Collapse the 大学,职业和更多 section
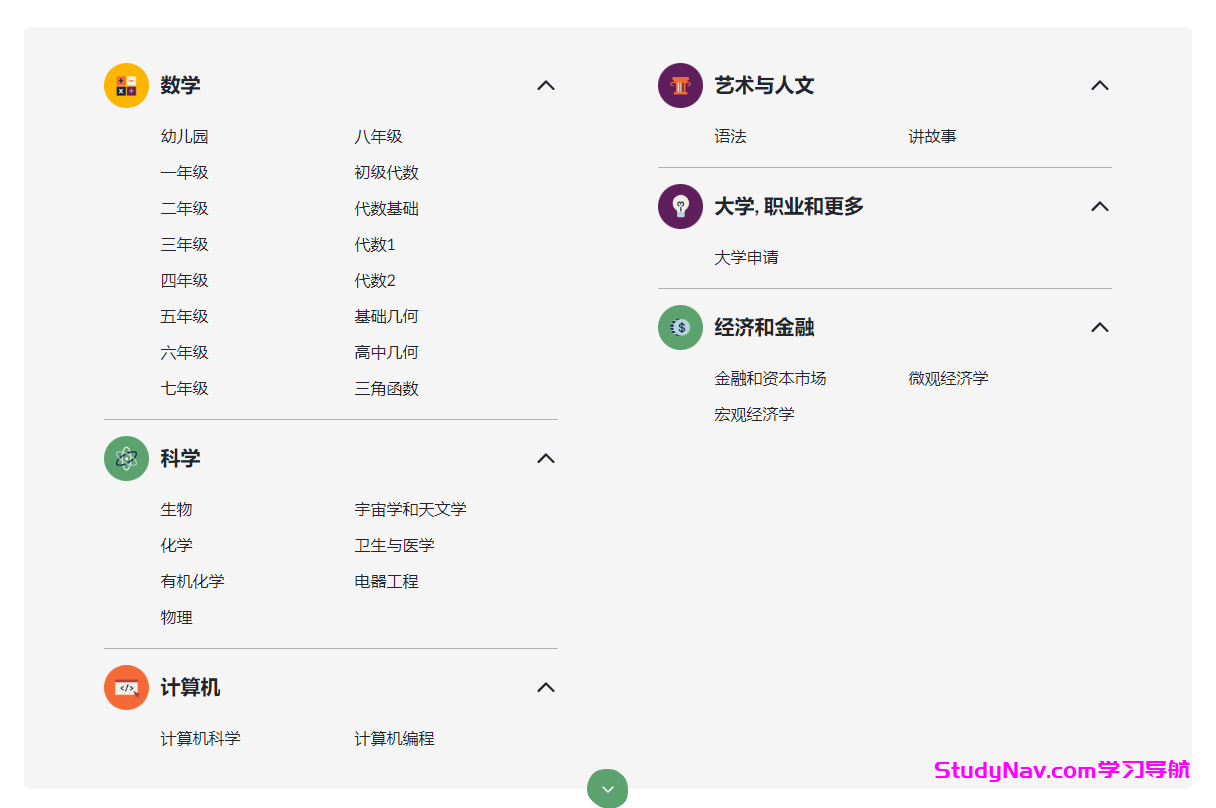1216x808 pixels. pyautogui.click(x=1100, y=207)
